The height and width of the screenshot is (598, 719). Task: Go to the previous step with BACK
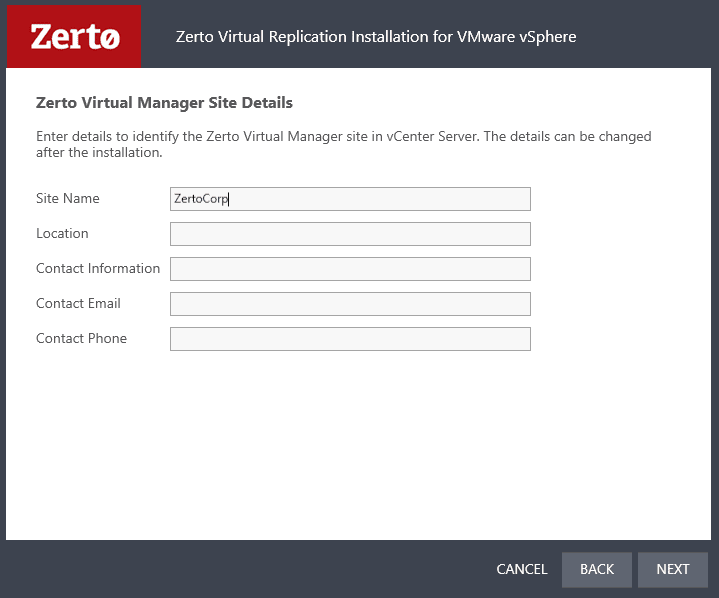(x=597, y=569)
